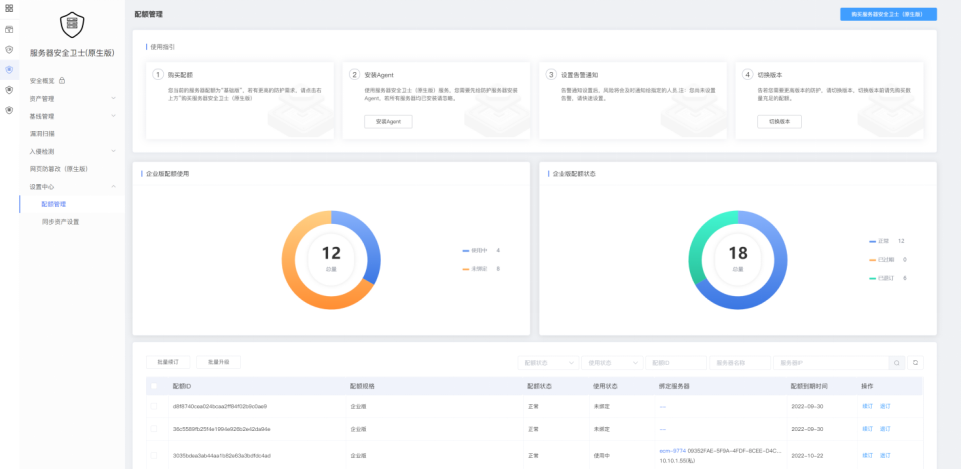Click the orange 未绑定 legend swatch
This screenshot has height=469, width=961.
point(466,269)
